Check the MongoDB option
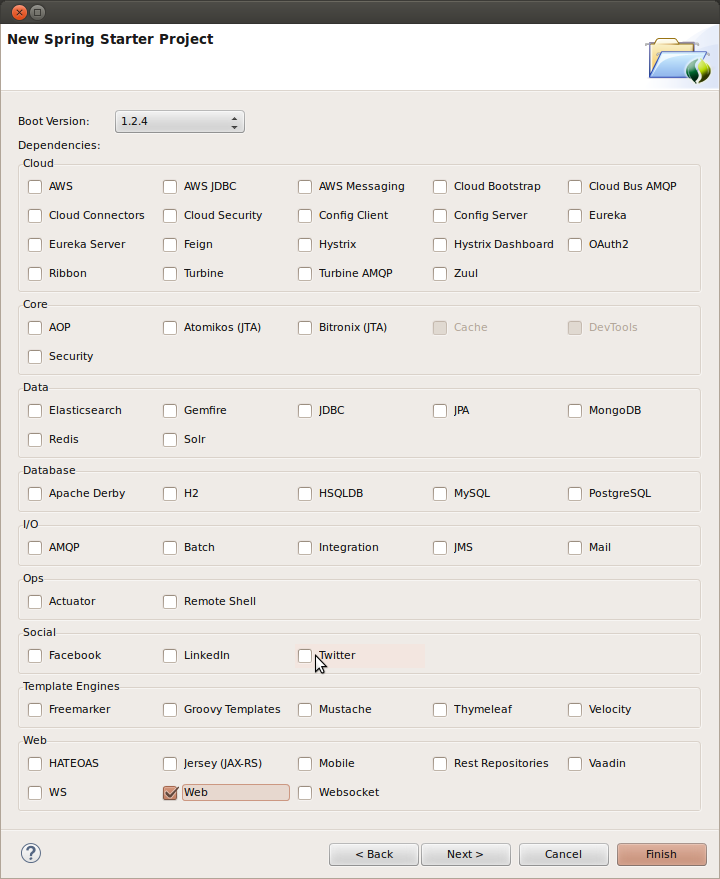Screen dimensions: 720x879 [x=575, y=411]
